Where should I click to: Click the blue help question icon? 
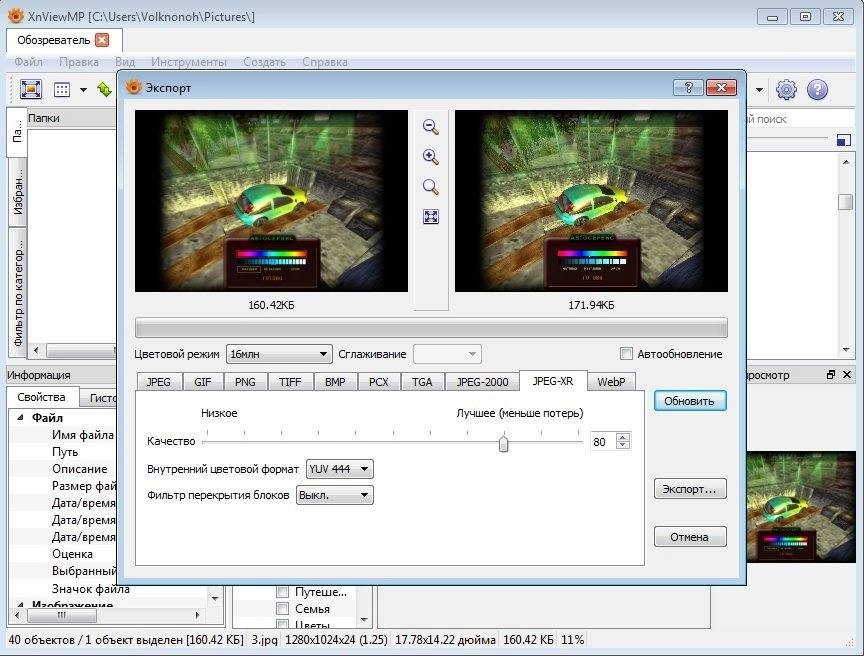(x=817, y=89)
